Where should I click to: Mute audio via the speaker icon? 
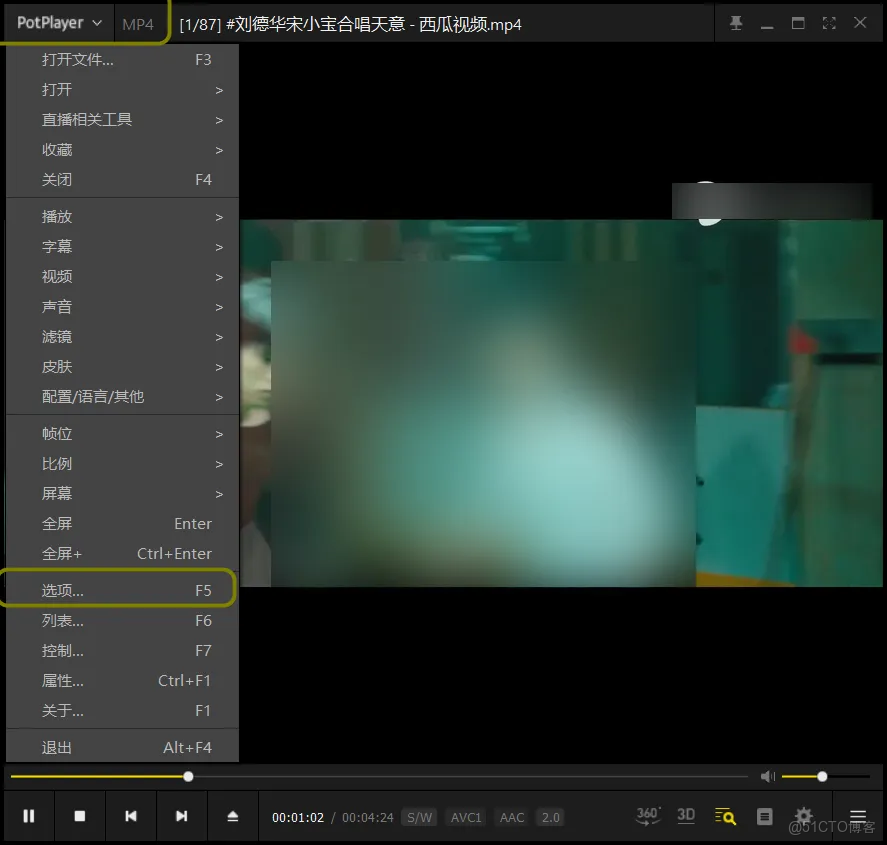tap(767, 776)
